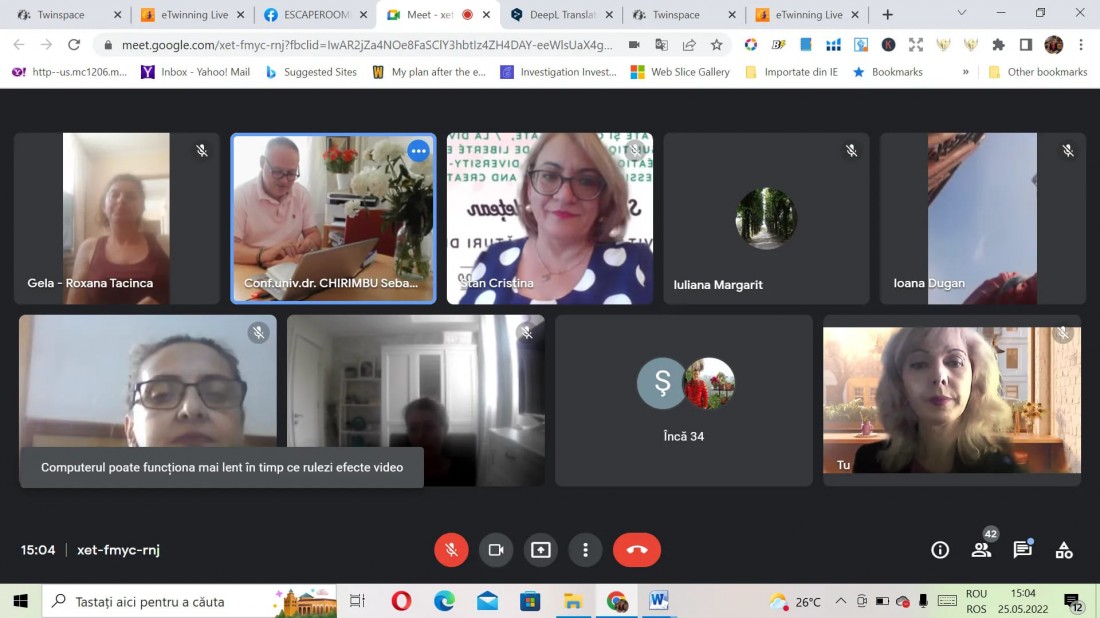The width and height of the screenshot is (1100, 618).
Task: Switch to the DeepL Translate tab
Action: (x=562, y=15)
